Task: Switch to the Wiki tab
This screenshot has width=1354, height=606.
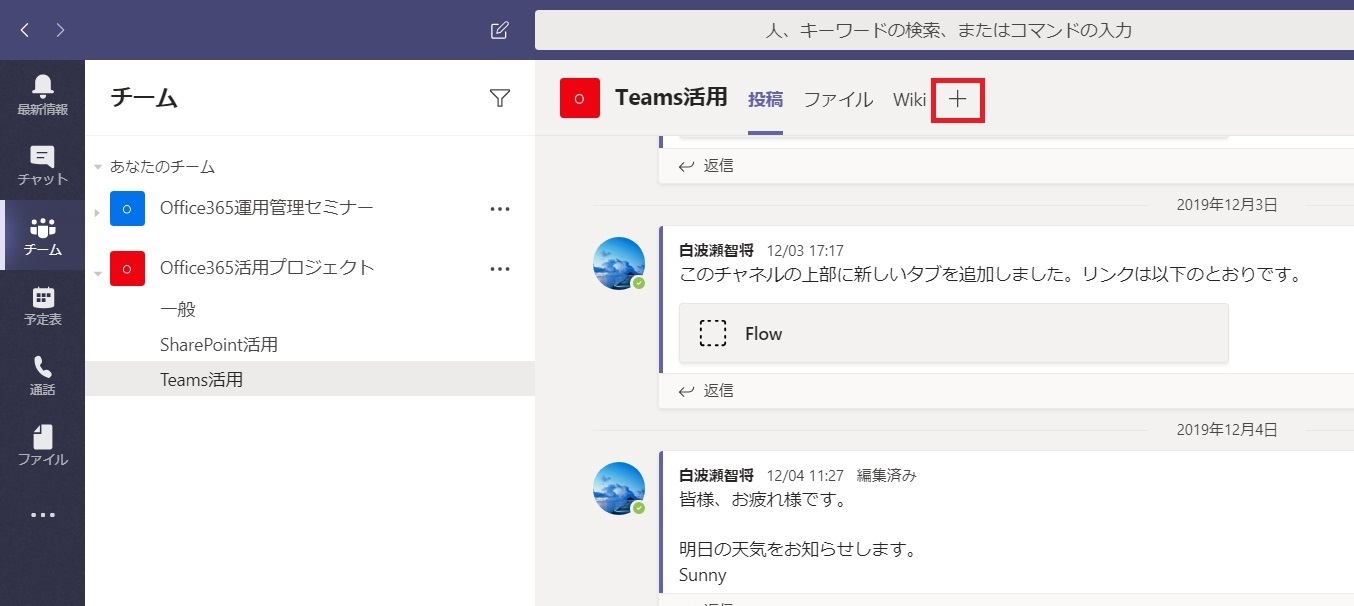Action: coord(910,99)
